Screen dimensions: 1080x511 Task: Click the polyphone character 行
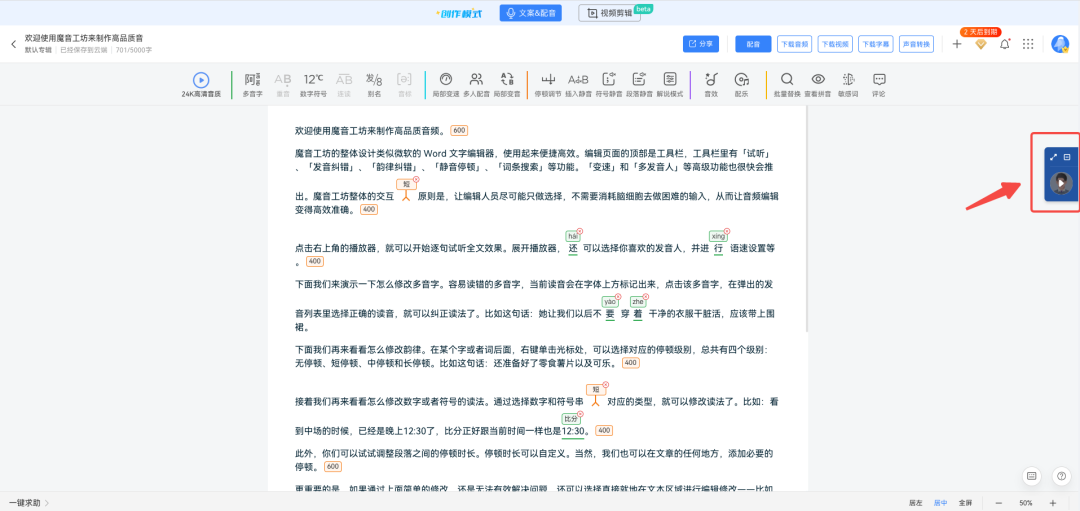718,248
